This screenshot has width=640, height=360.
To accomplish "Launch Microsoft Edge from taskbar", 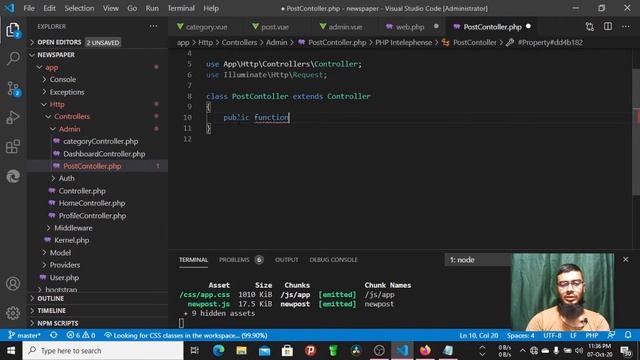I will pyautogui.click(x=218, y=351).
